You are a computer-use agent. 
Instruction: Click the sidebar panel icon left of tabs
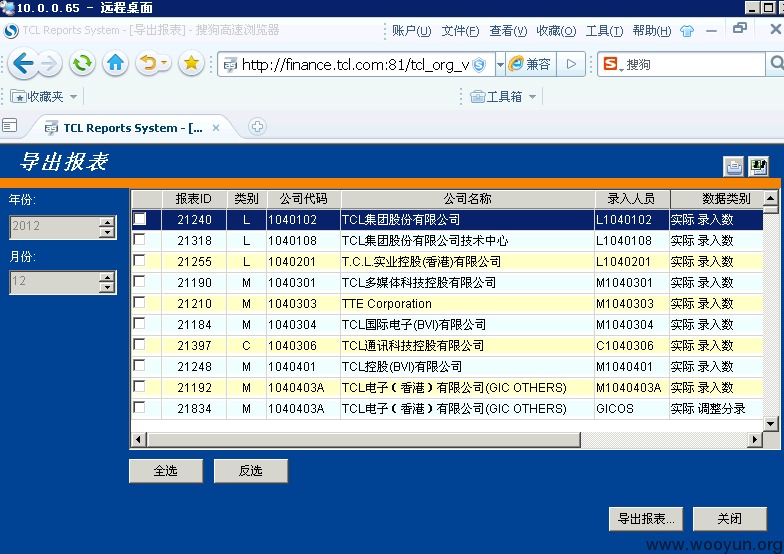pyautogui.click(x=10, y=125)
